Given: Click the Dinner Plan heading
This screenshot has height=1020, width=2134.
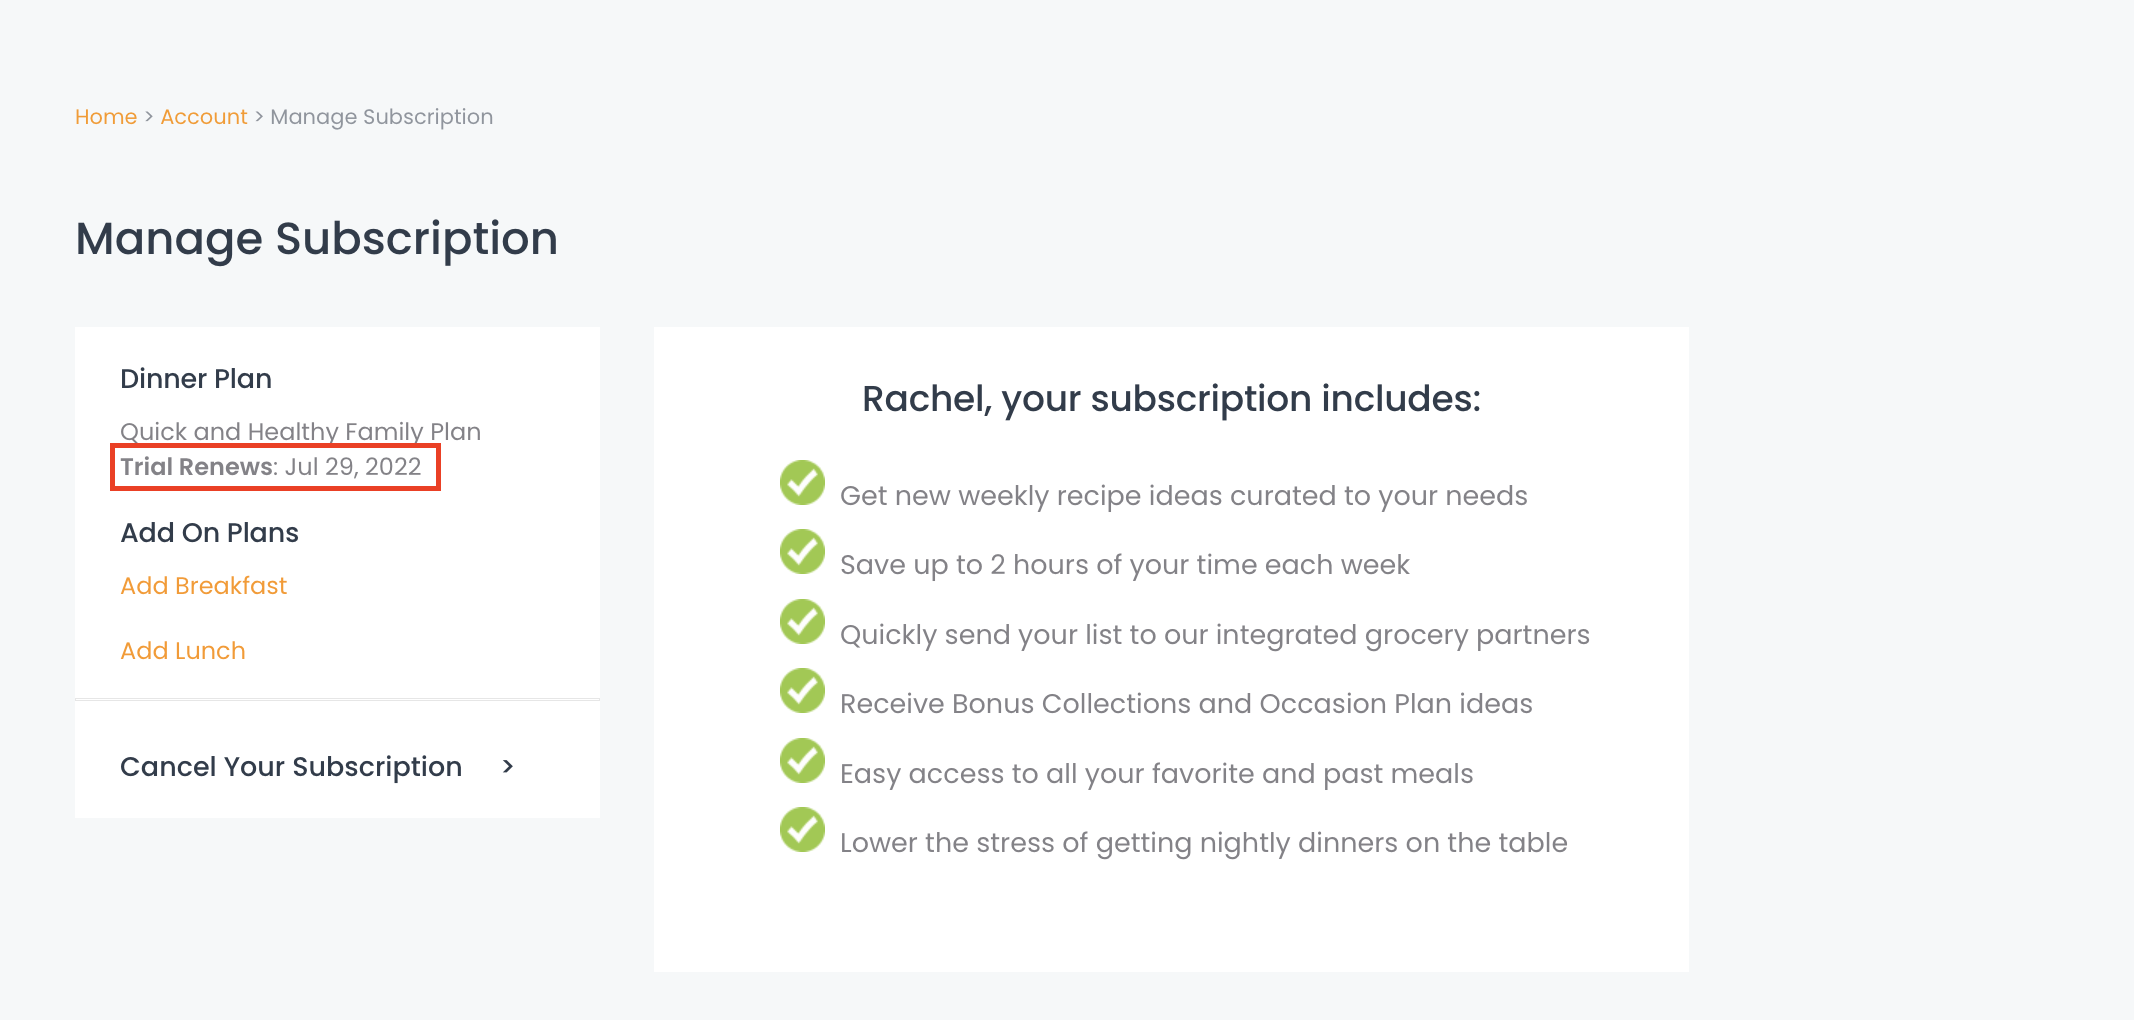Looking at the screenshot, I should coord(196,379).
